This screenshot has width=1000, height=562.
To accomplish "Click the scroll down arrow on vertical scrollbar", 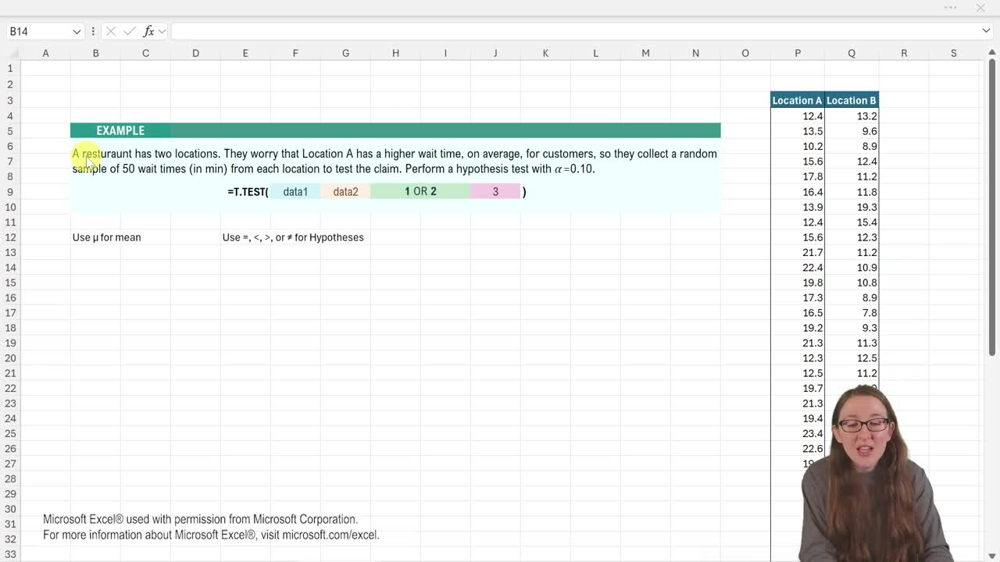I will tap(992, 556).
